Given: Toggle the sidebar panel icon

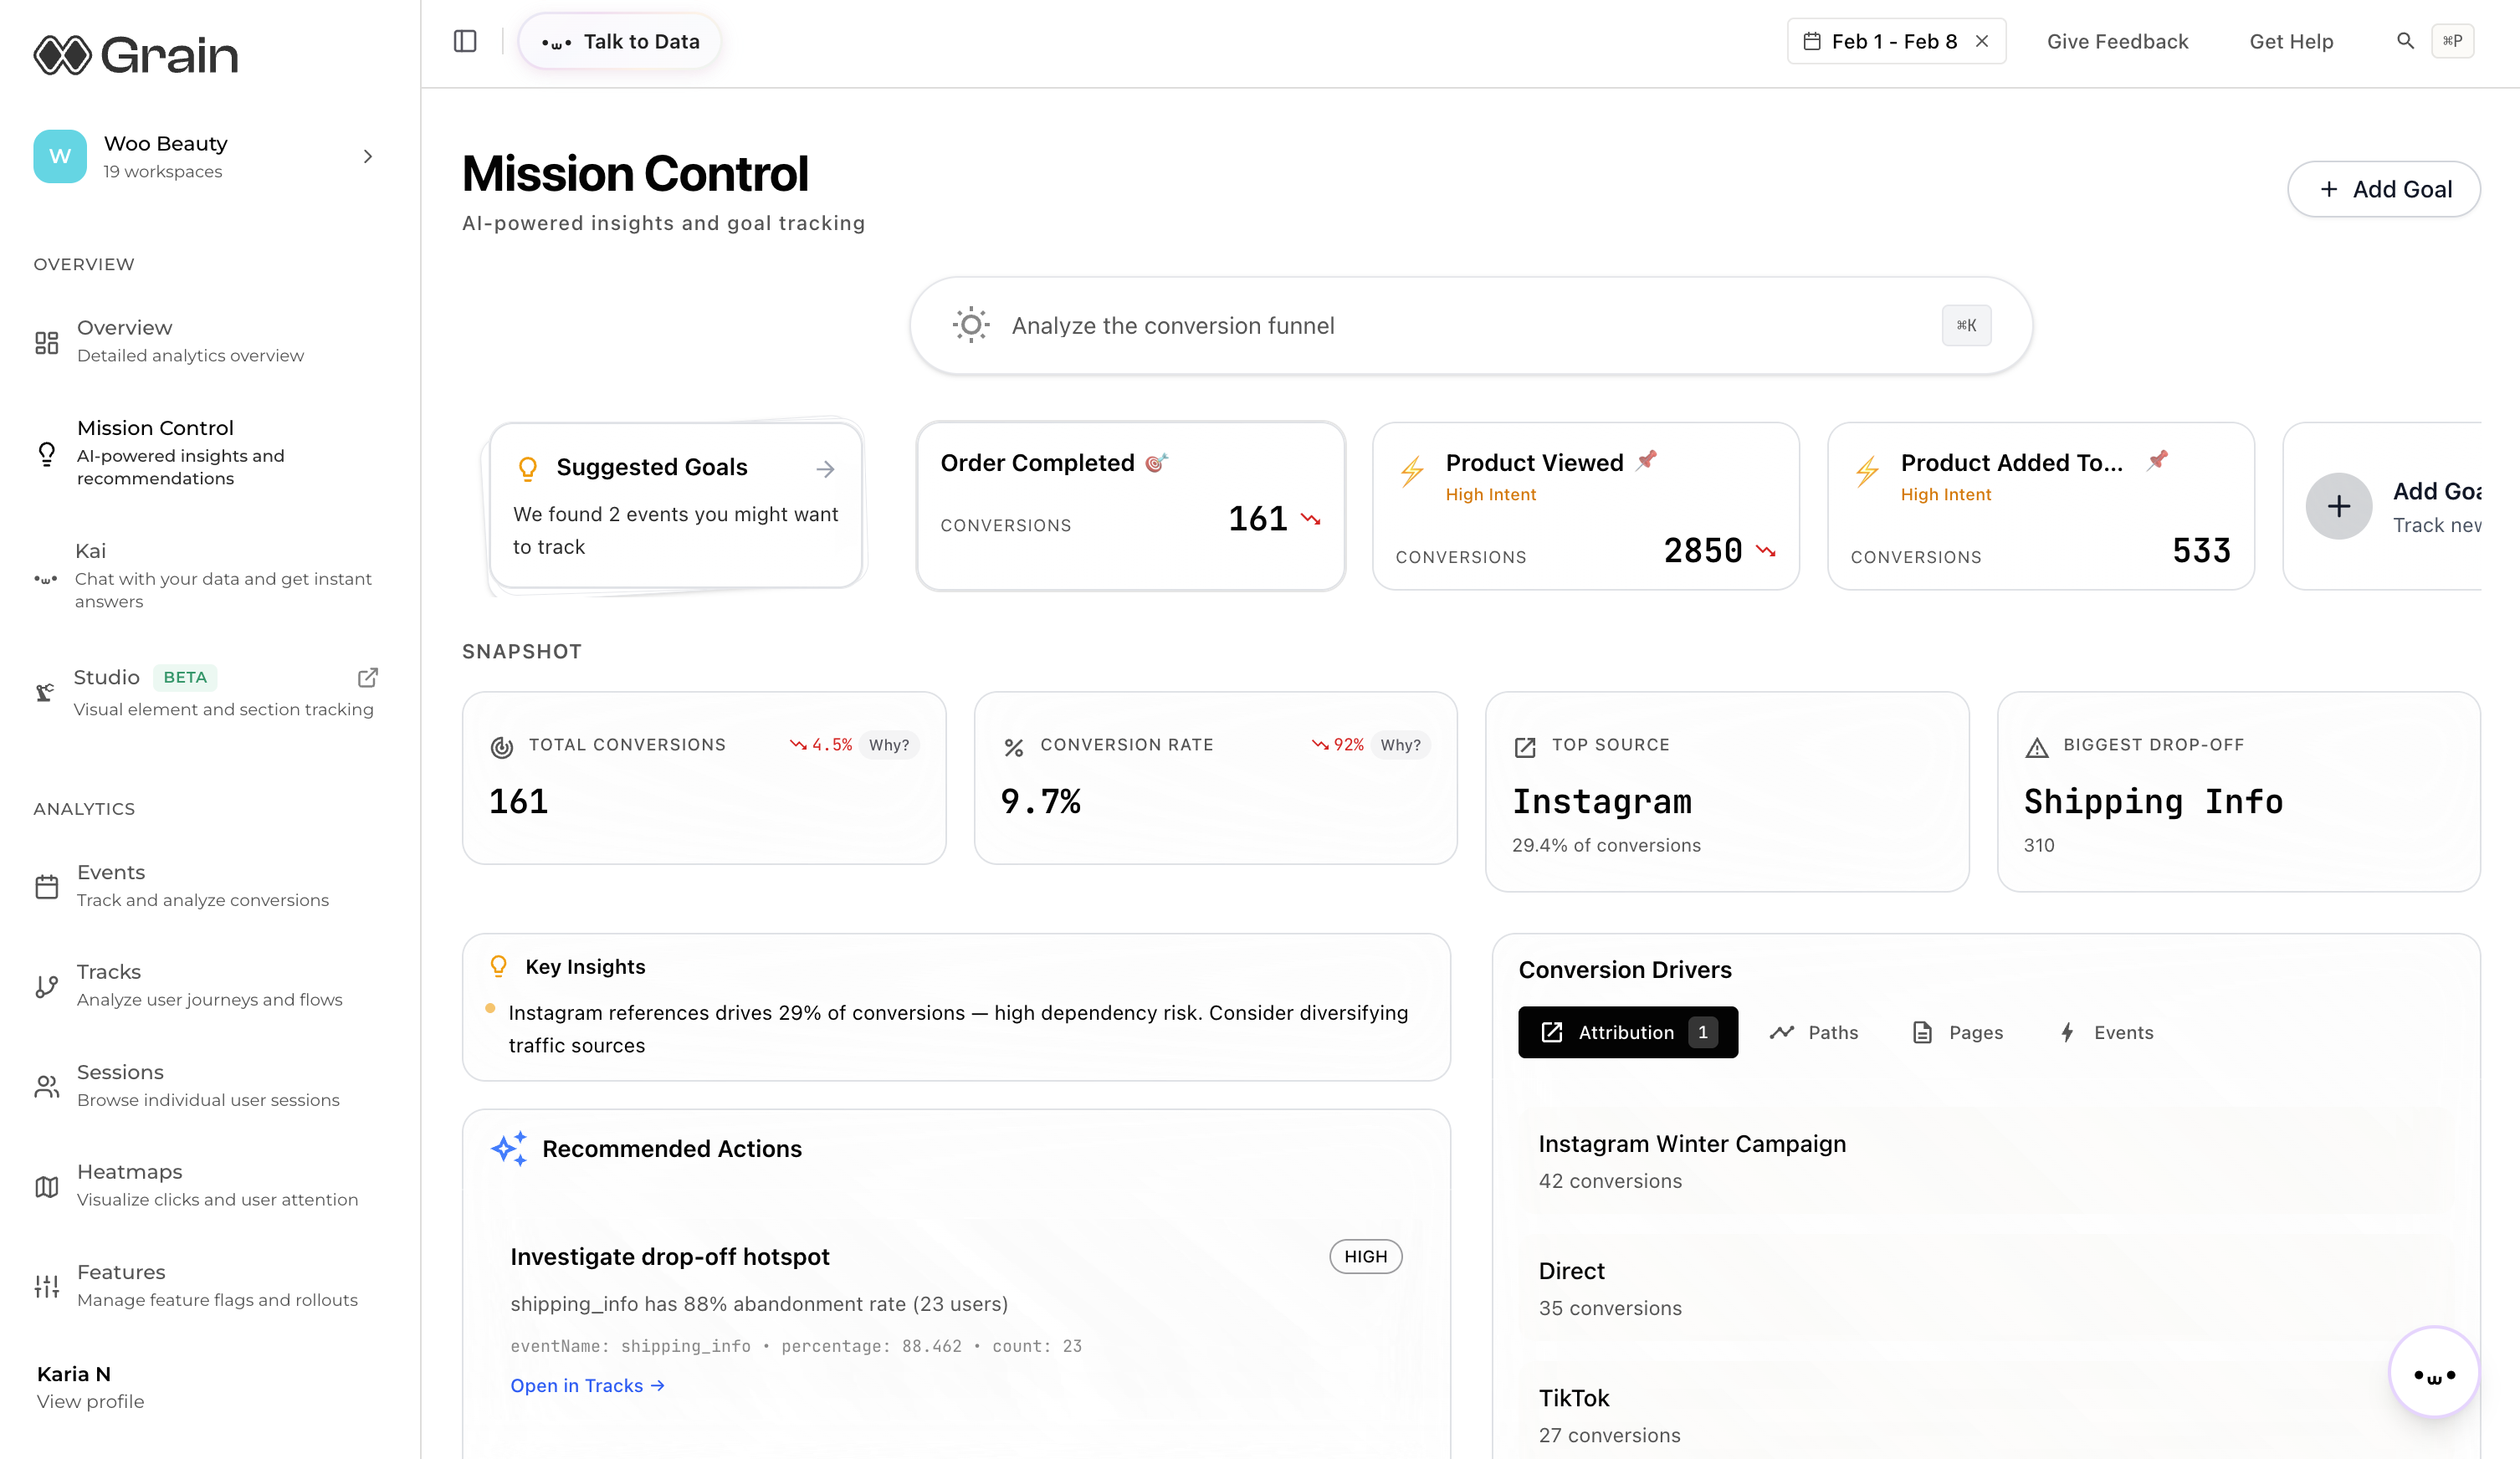Looking at the screenshot, I should [465, 41].
